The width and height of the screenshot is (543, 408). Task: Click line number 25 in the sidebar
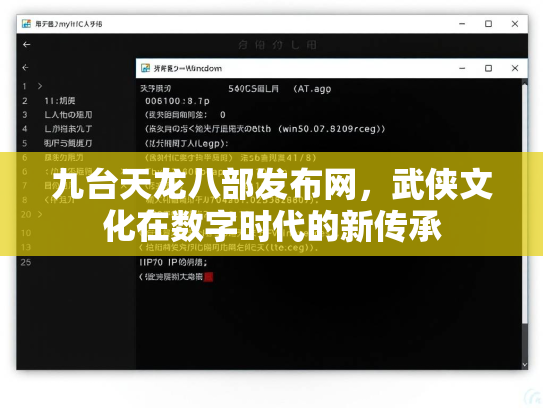(x=26, y=262)
